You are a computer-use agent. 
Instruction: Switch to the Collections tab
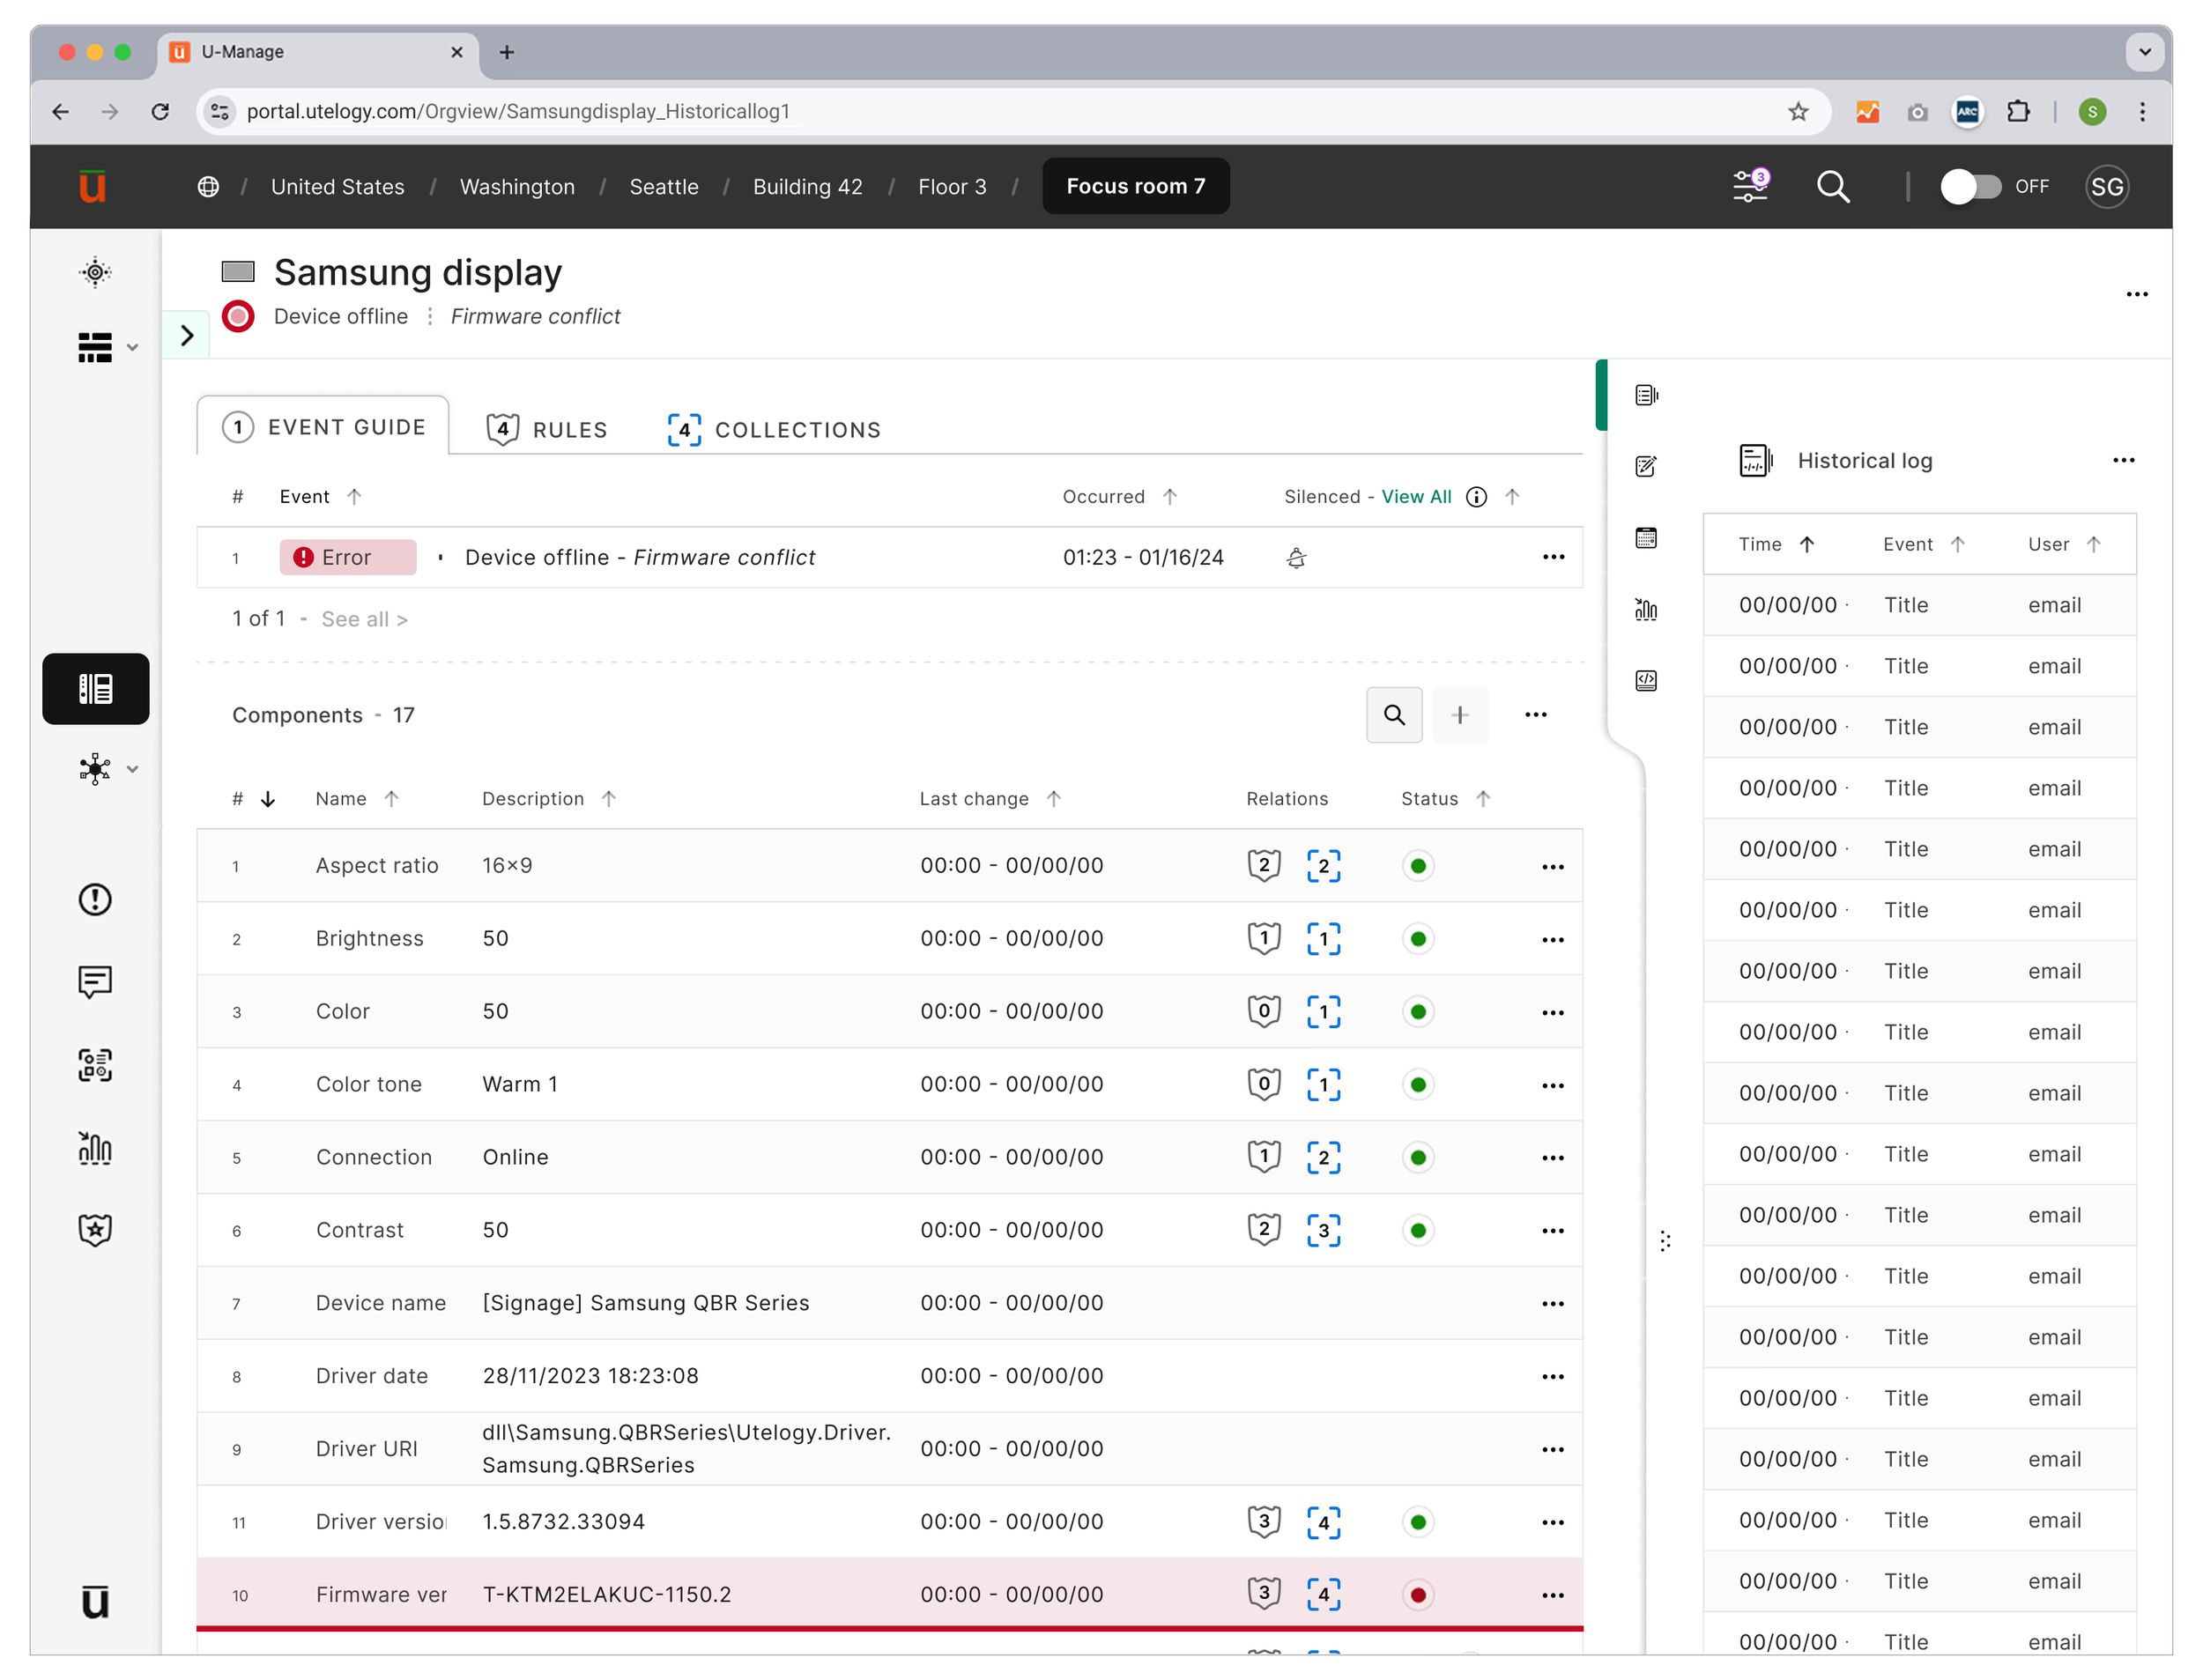click(x=774, y=430)
